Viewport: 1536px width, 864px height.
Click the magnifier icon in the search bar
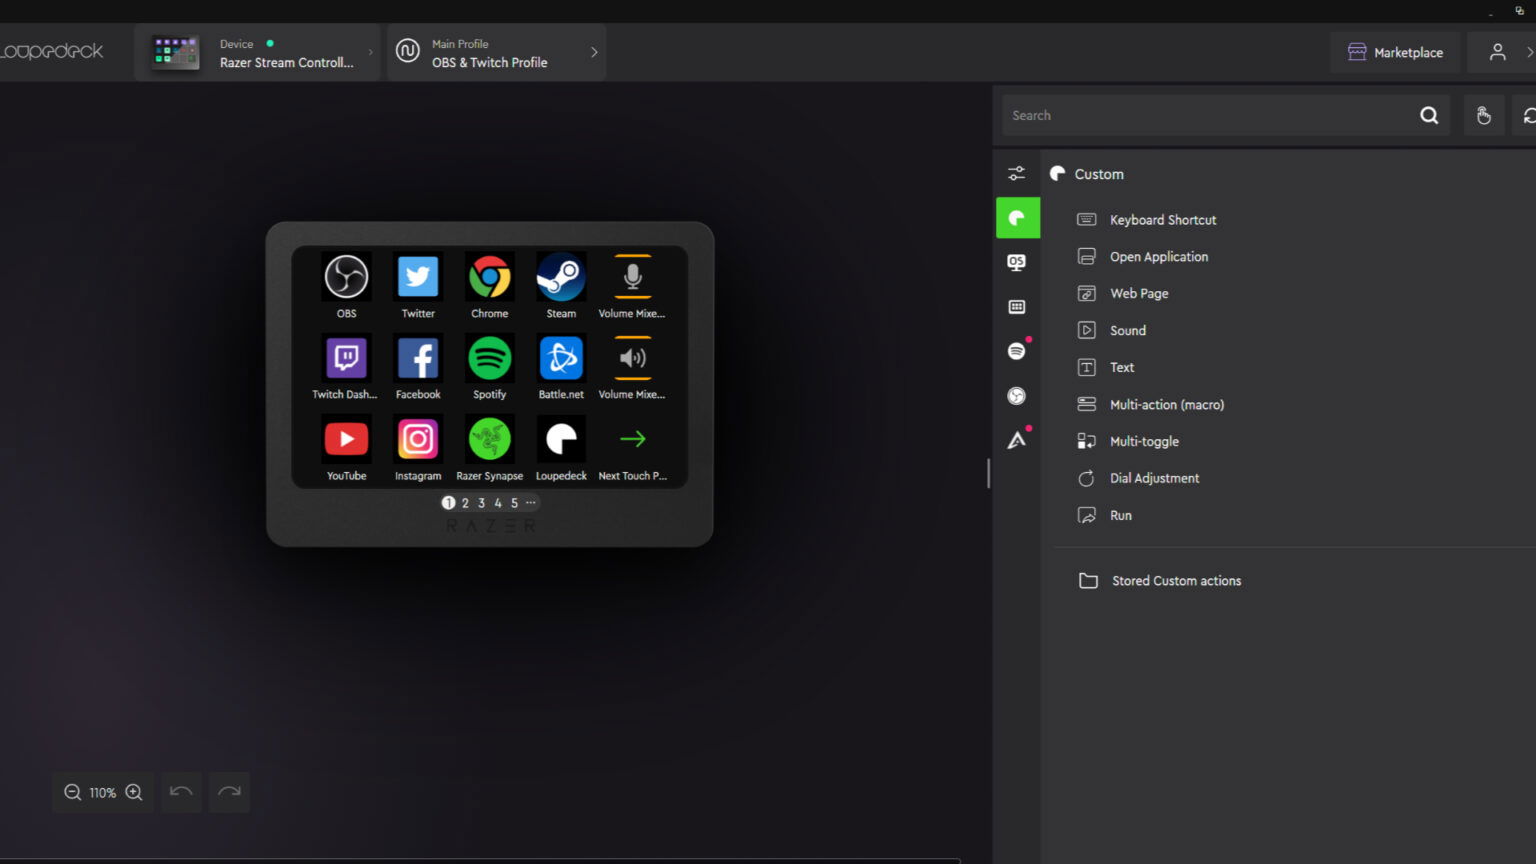(x=1429, y=114)
